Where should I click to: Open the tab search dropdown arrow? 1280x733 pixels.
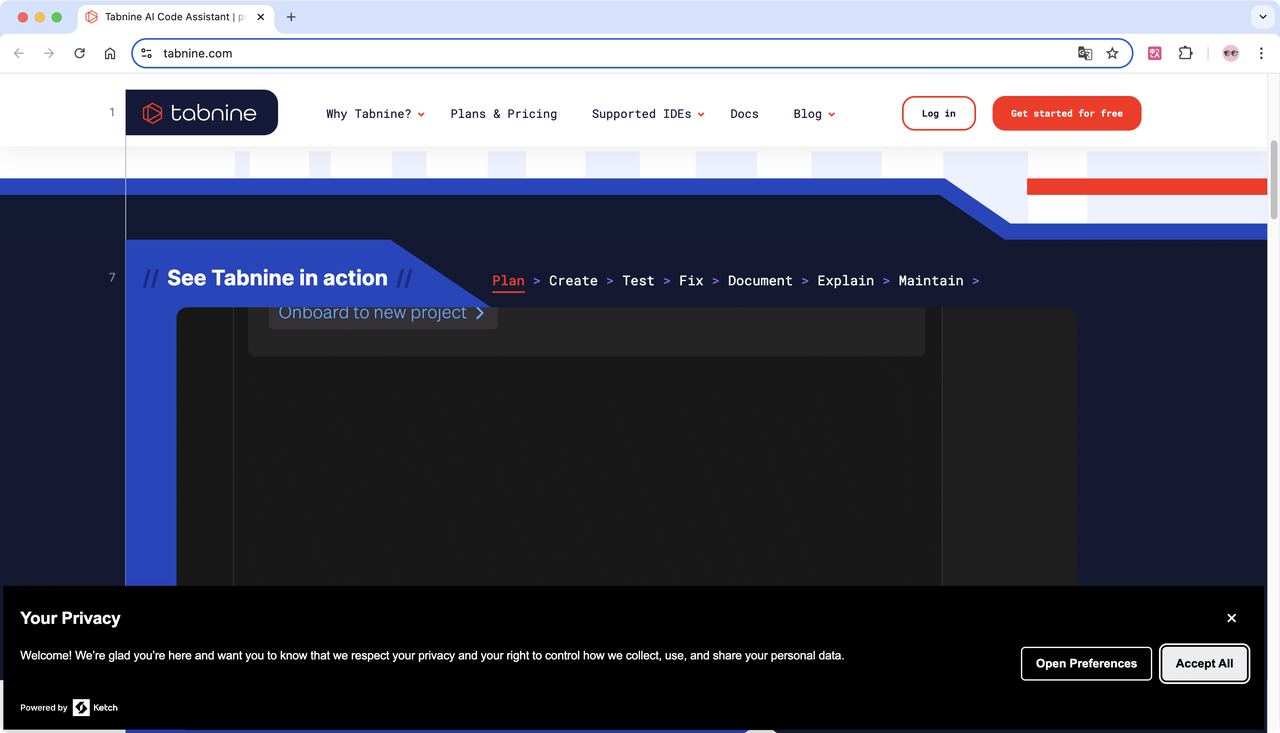1261,17
